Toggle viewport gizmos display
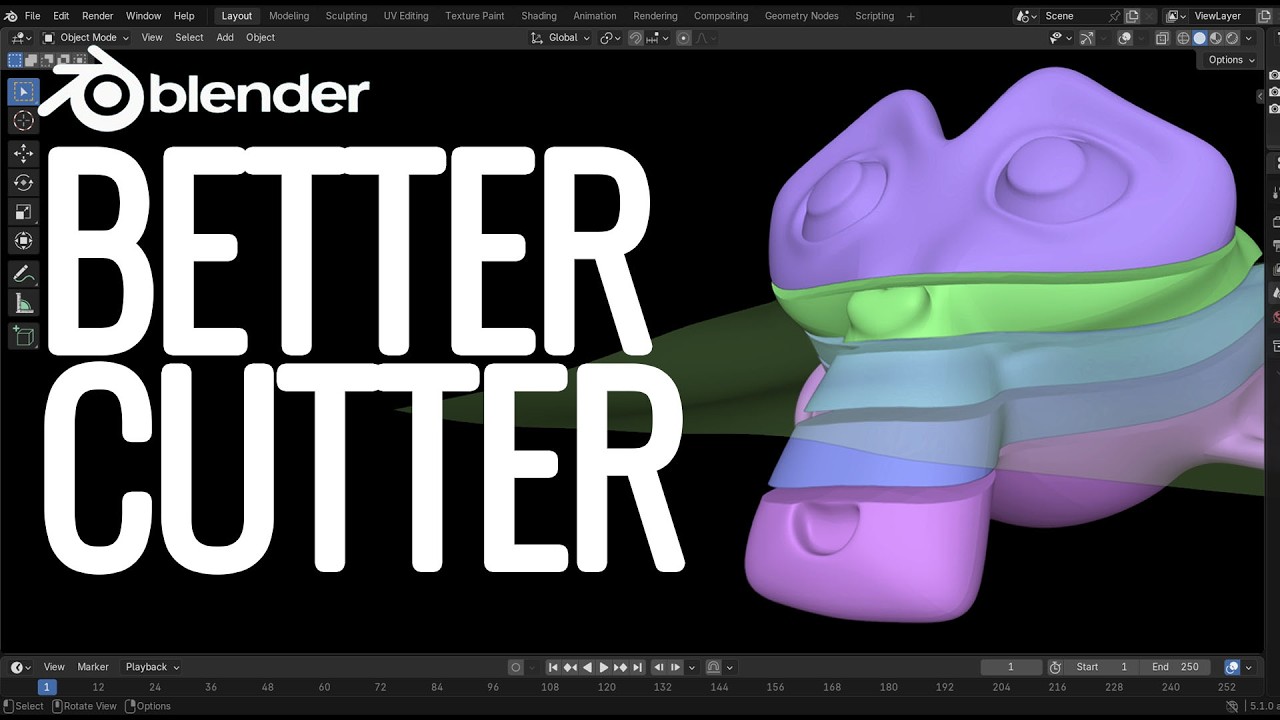Image resolution: width=1280 pixels, height=720 pixels. click(1089, 38)
